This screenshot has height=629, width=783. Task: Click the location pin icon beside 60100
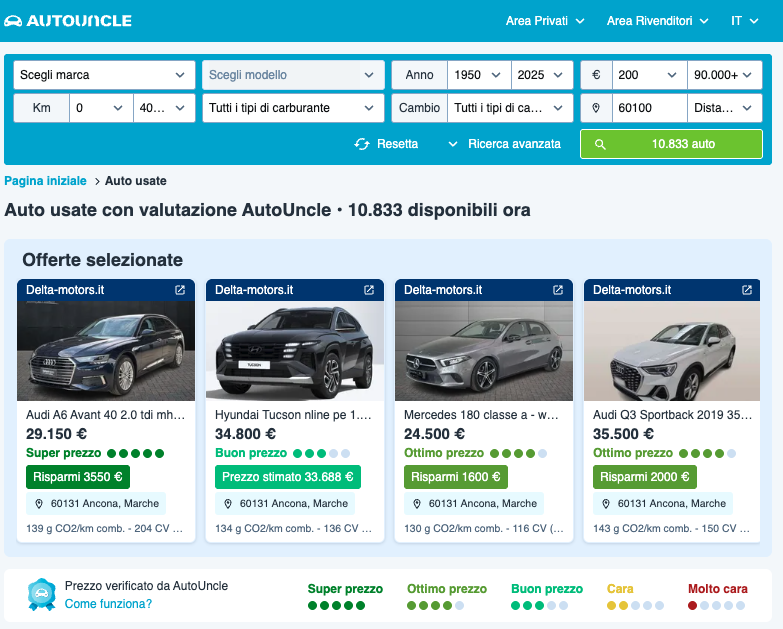point(596,108)
